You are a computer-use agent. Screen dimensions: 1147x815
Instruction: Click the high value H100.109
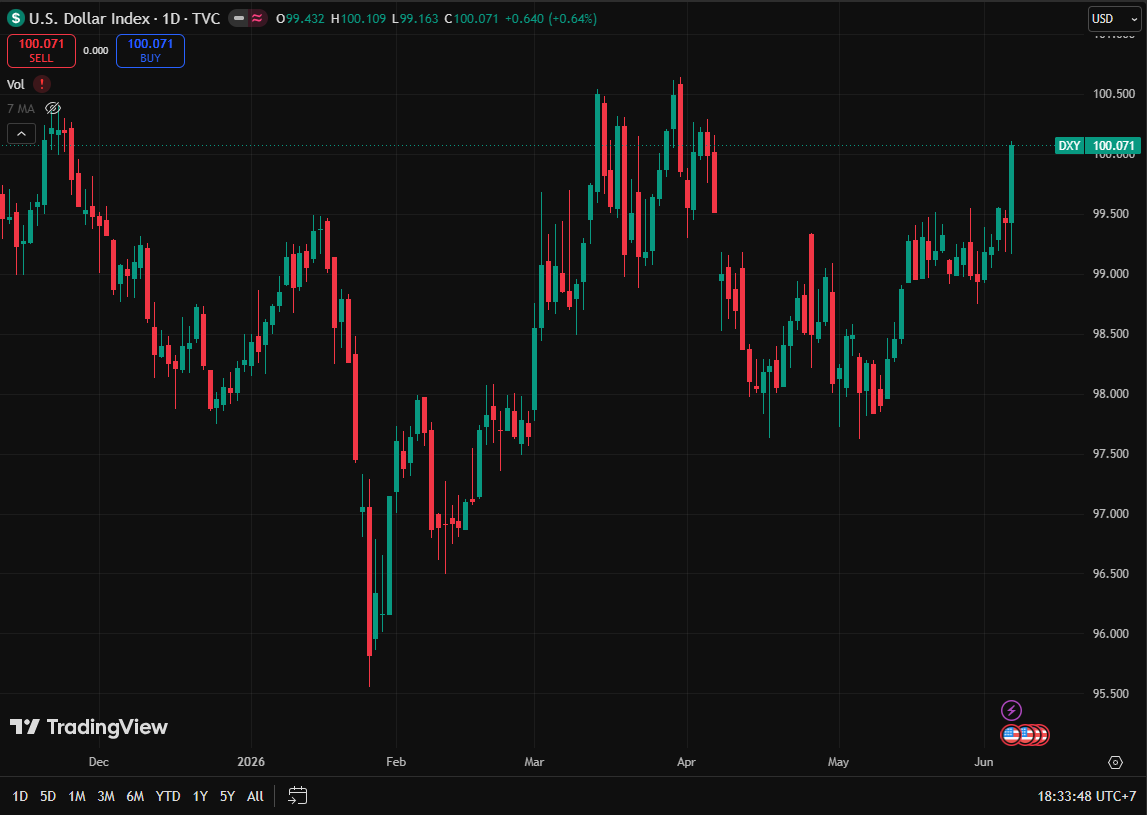click(x=358, y=19)
